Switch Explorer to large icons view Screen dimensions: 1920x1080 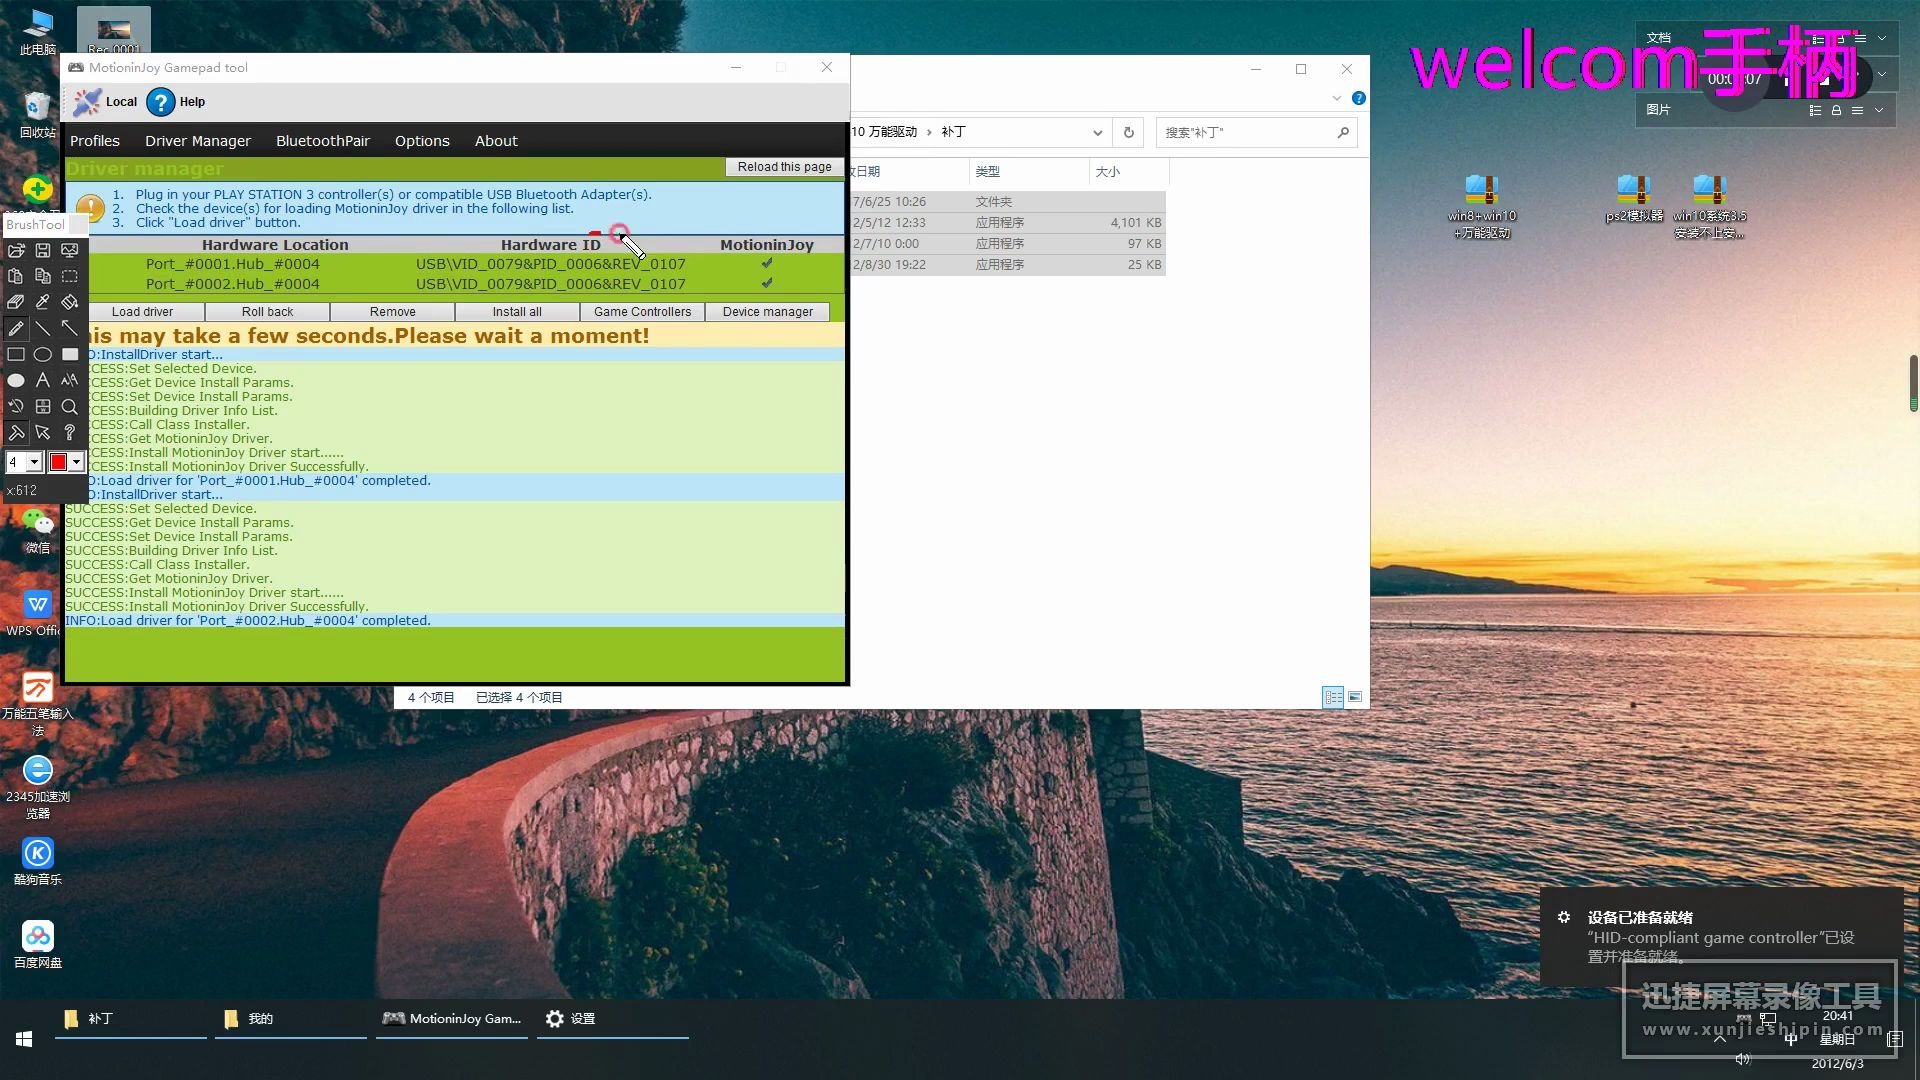tap(1355, 697)
